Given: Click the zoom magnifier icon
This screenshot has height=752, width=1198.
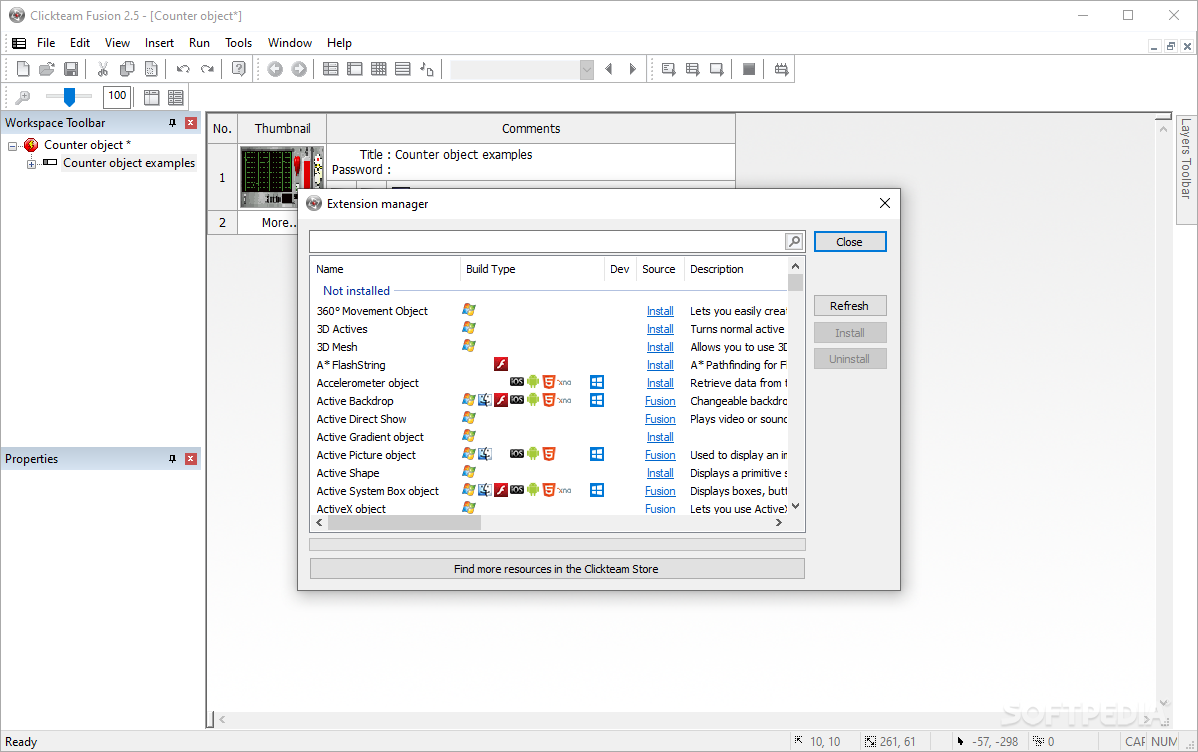Looking at the screenshot, I should click(x=23, y=97).
